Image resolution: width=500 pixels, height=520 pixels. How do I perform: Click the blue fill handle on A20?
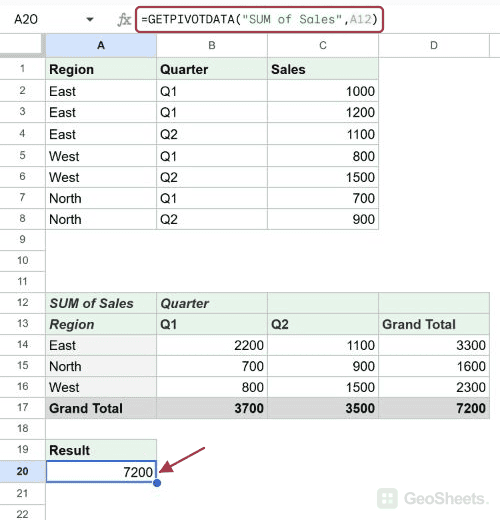157,483
